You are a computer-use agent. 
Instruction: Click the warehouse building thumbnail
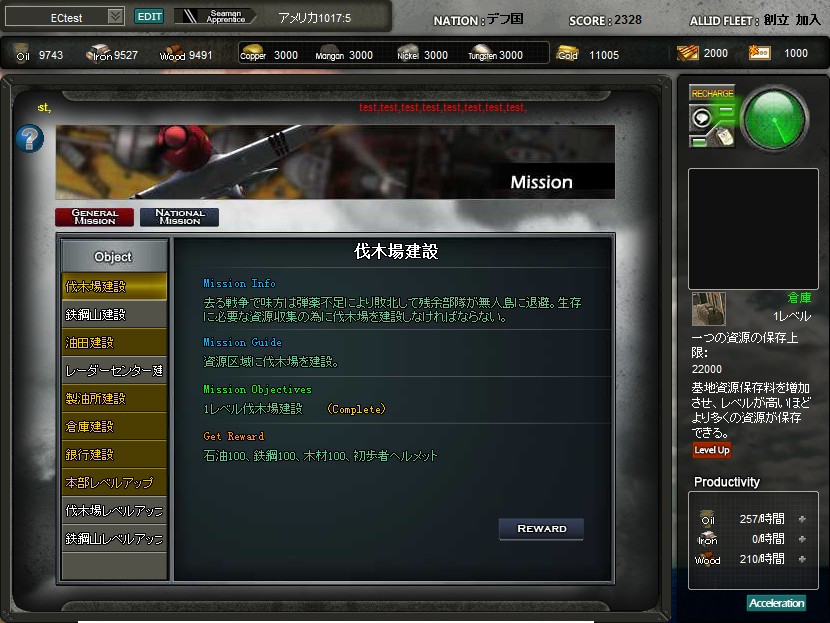coord(708,309)
